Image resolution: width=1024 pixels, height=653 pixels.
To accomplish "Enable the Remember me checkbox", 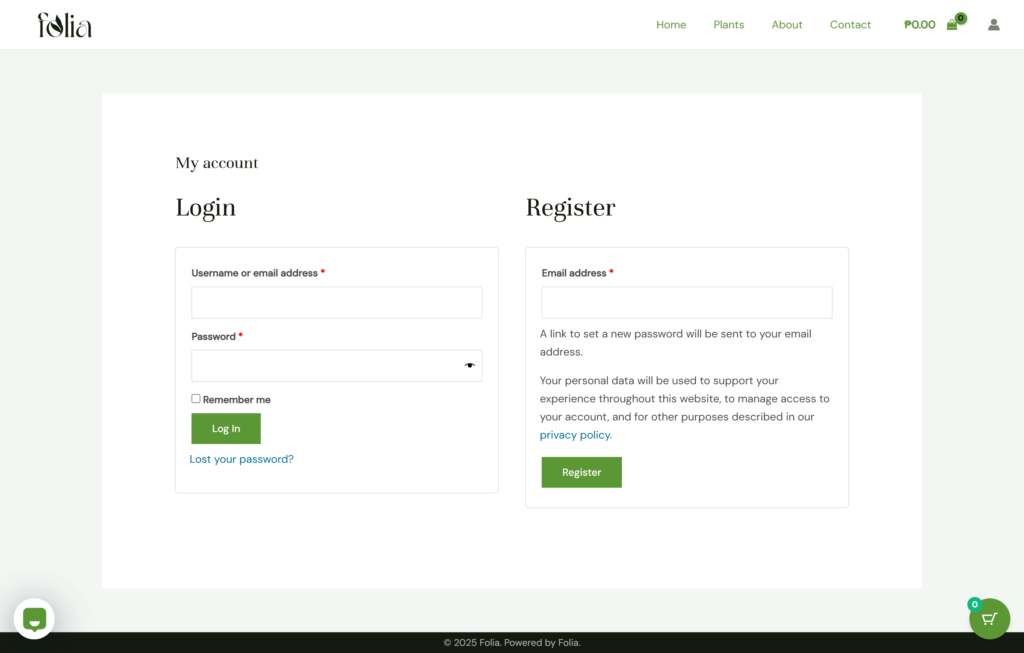I will (196, 399).
